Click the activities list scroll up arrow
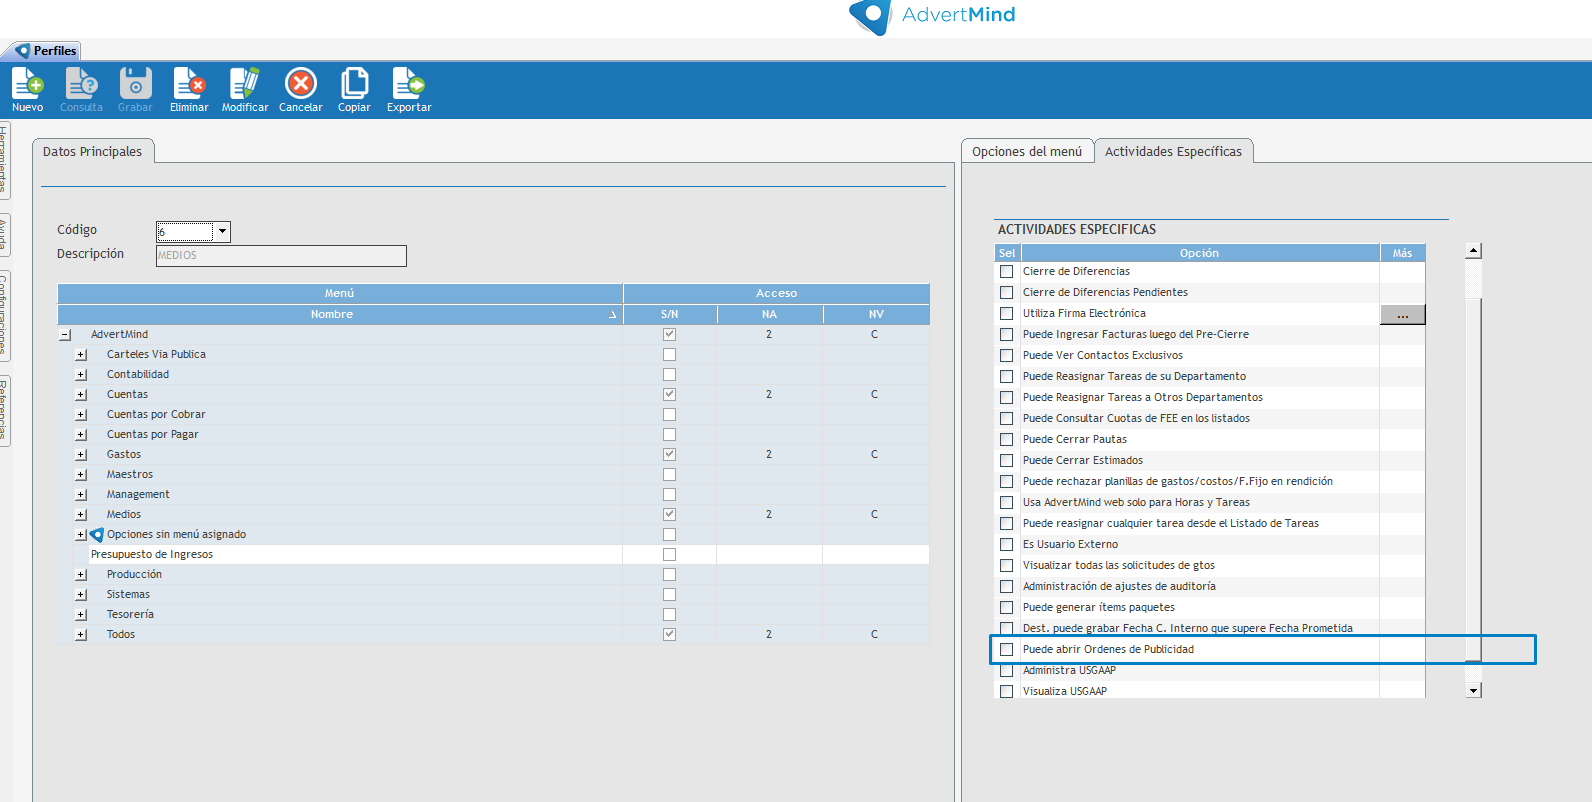Screen dimensions: 1592x802 pyautogui.click(x=1473, y=251)
